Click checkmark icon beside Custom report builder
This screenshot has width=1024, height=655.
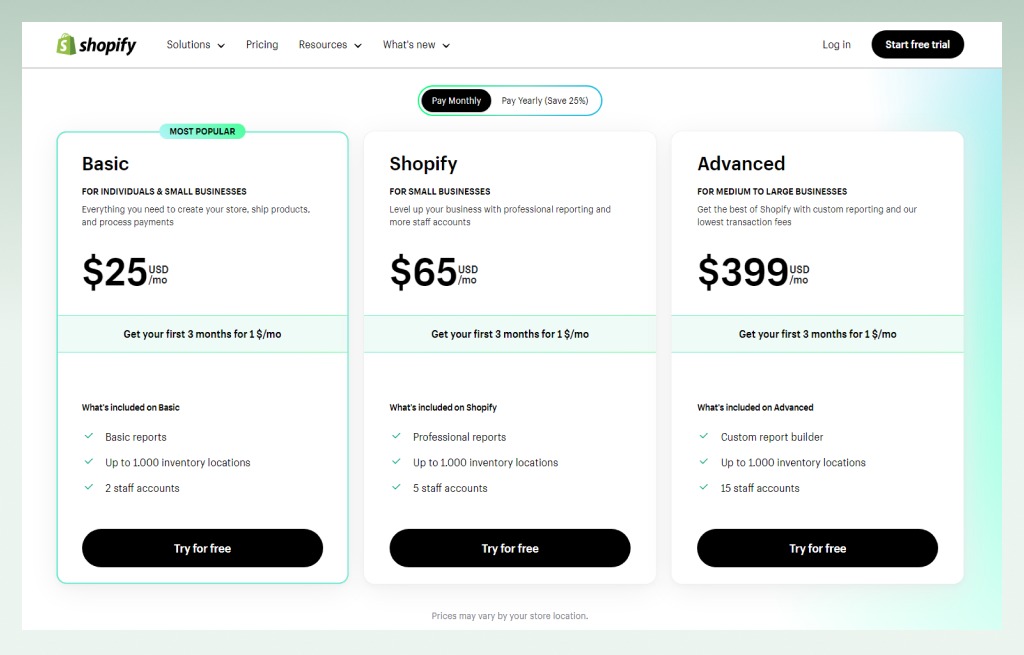[x=704, y=436]
